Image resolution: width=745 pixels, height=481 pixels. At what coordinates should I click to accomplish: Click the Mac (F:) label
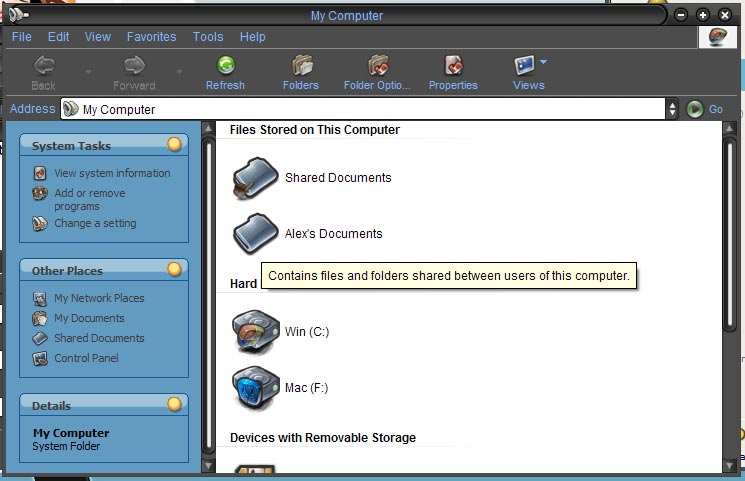pyautogui.click(x=306, y=387)
